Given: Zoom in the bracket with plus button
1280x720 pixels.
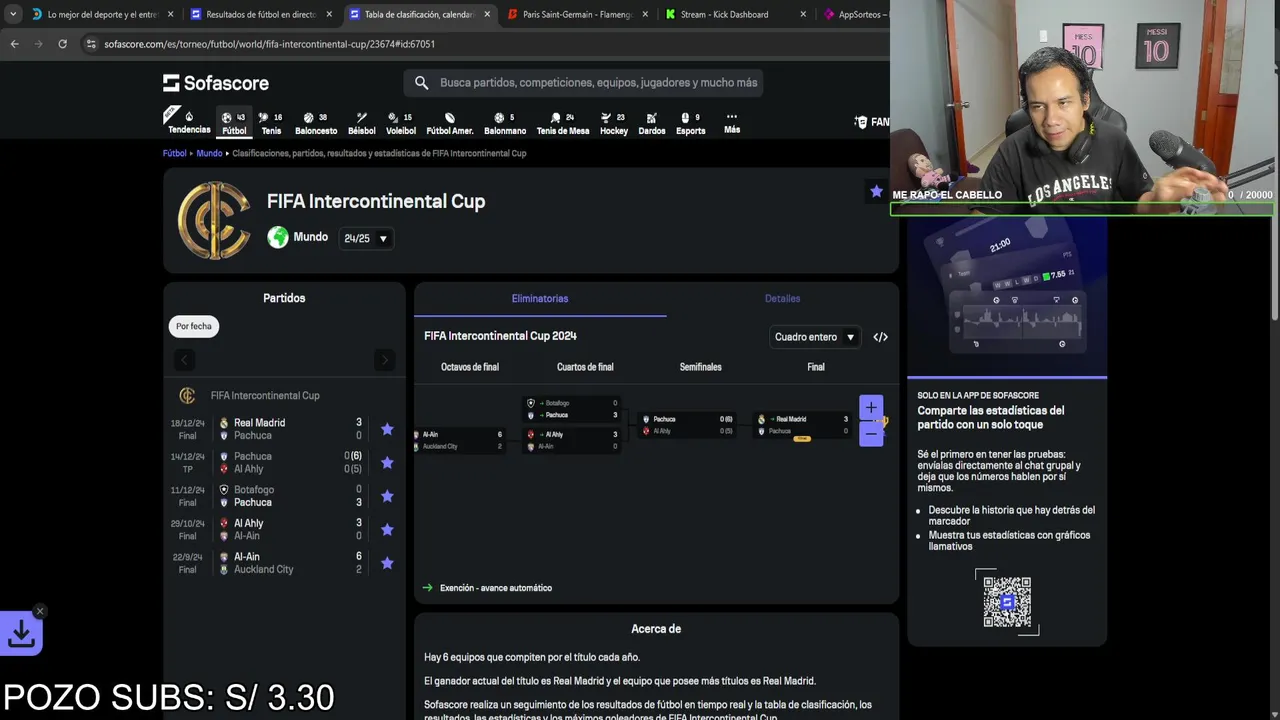Looking at the screenshot, I should coord(871,408).
